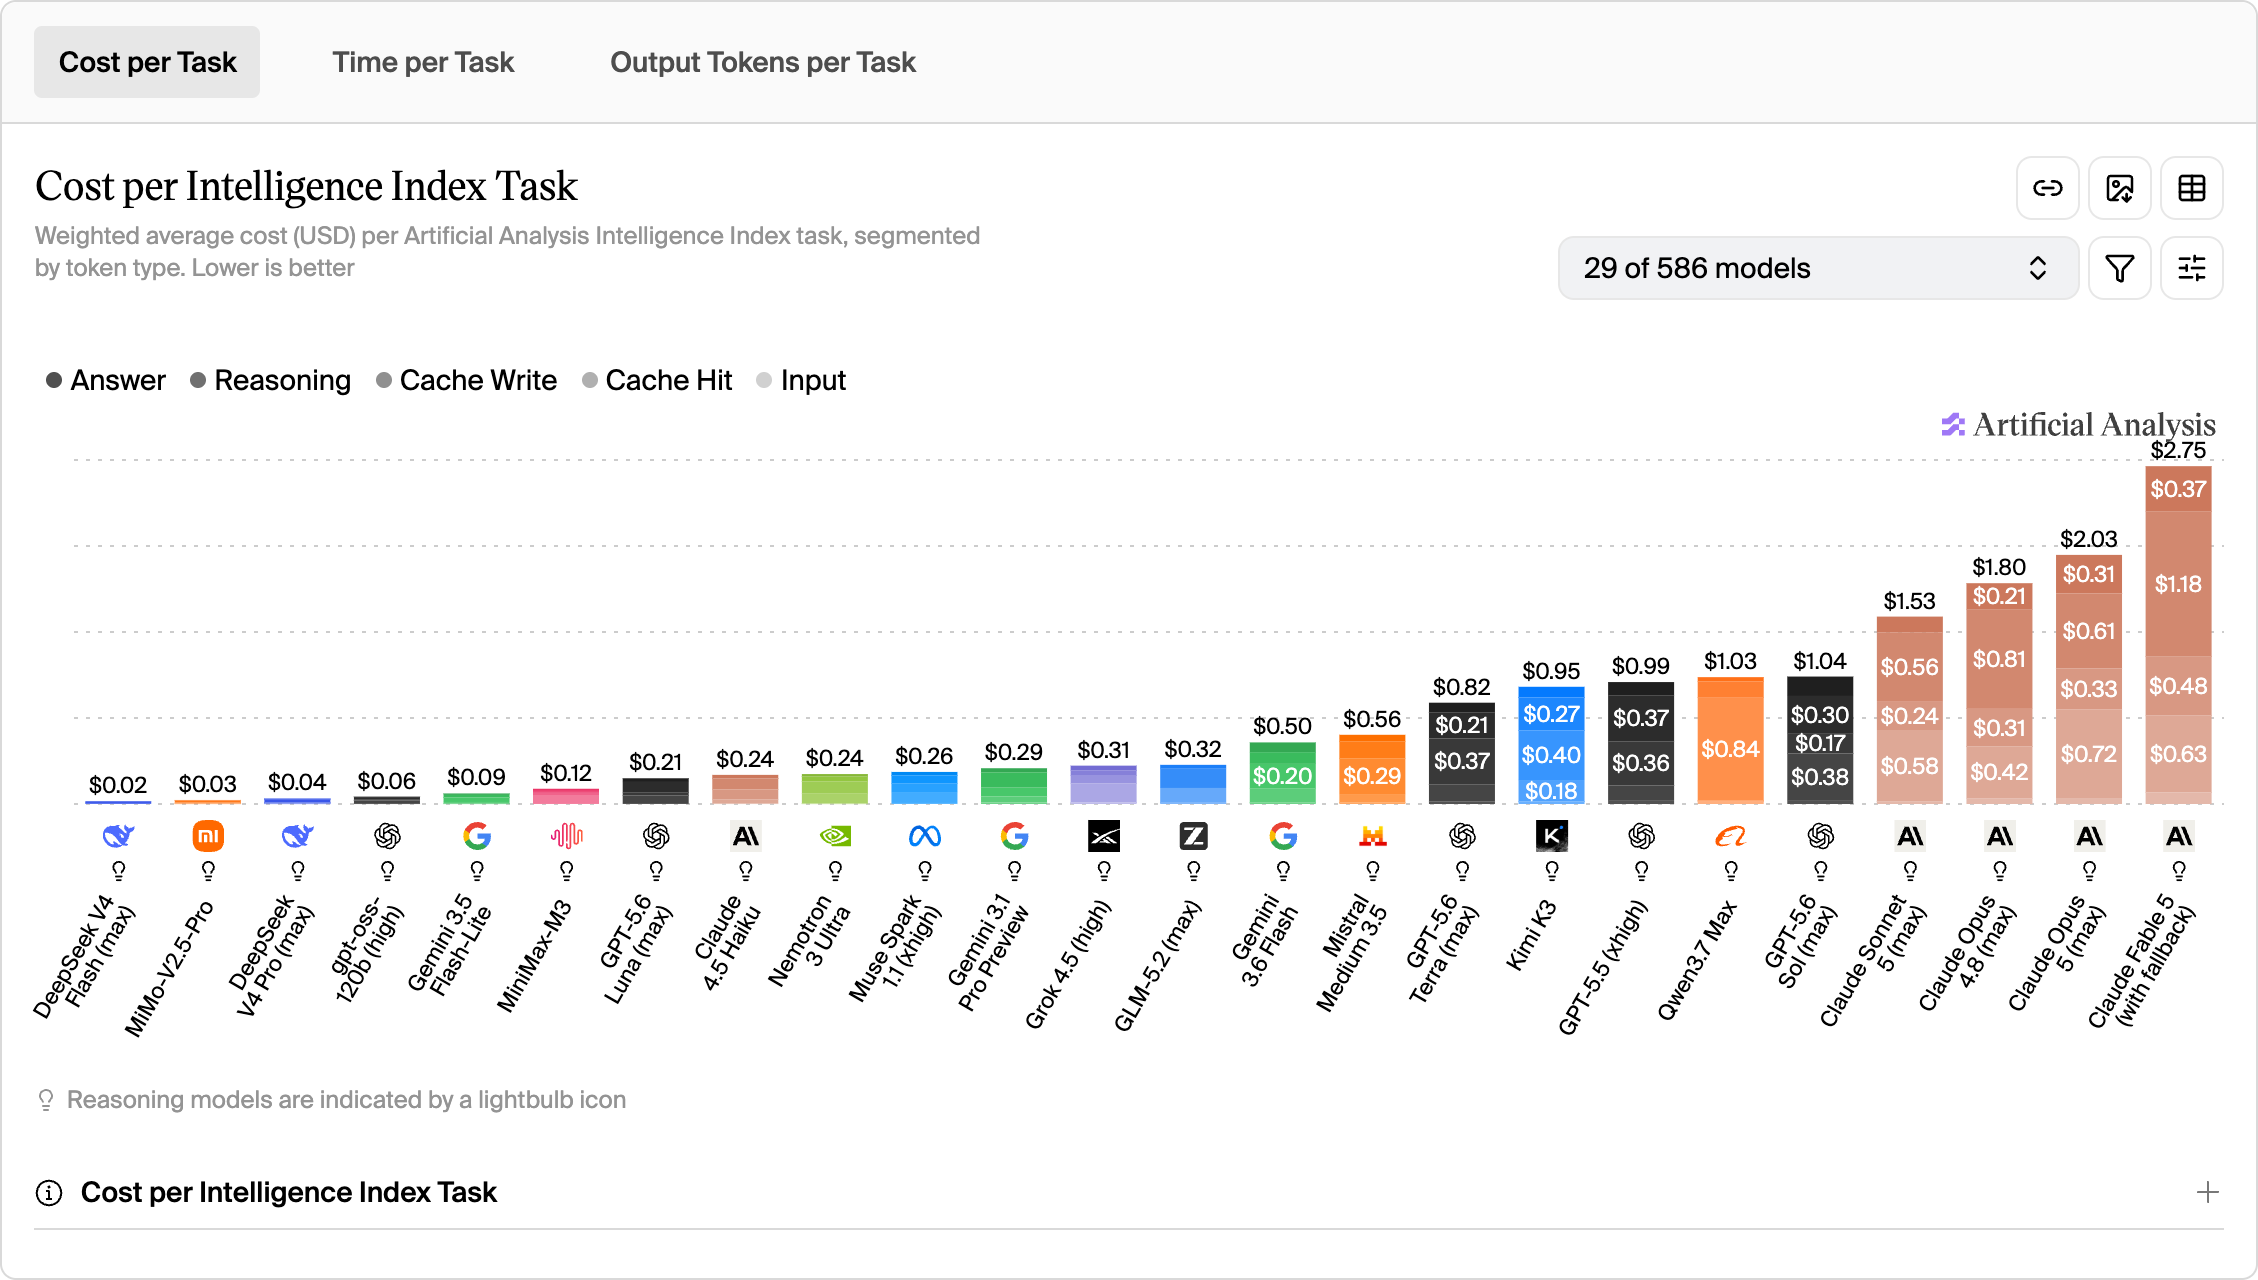The width and height of the screenshot is (2258, 1280).
Task: Click the lightbulb icon under Kimi K3 logo
Action: click(x=1552, y=871)
